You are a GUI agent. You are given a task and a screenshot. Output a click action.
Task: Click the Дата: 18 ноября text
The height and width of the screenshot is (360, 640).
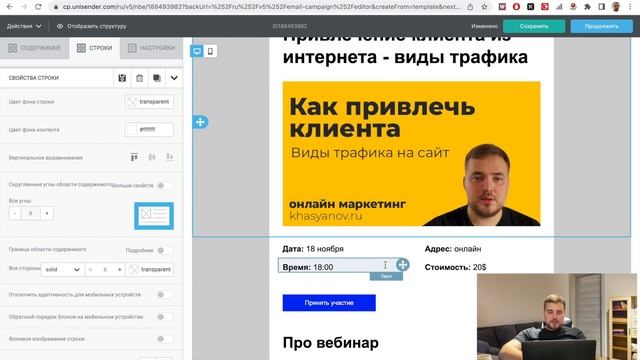313,249
